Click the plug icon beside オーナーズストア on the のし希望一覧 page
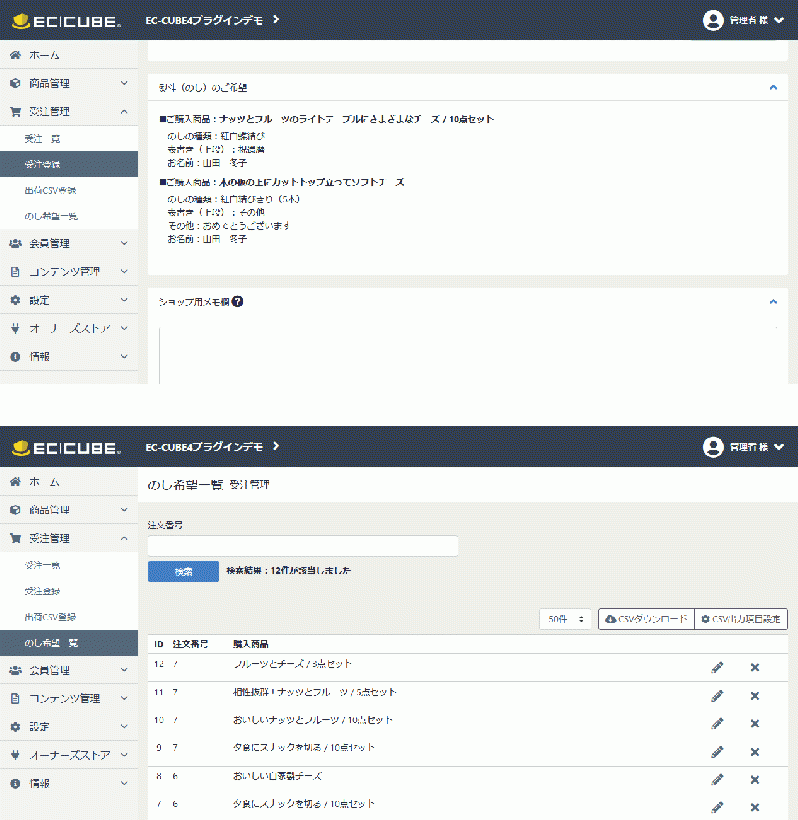The height and width of the screenshot is (820, 798). (15, 755)
